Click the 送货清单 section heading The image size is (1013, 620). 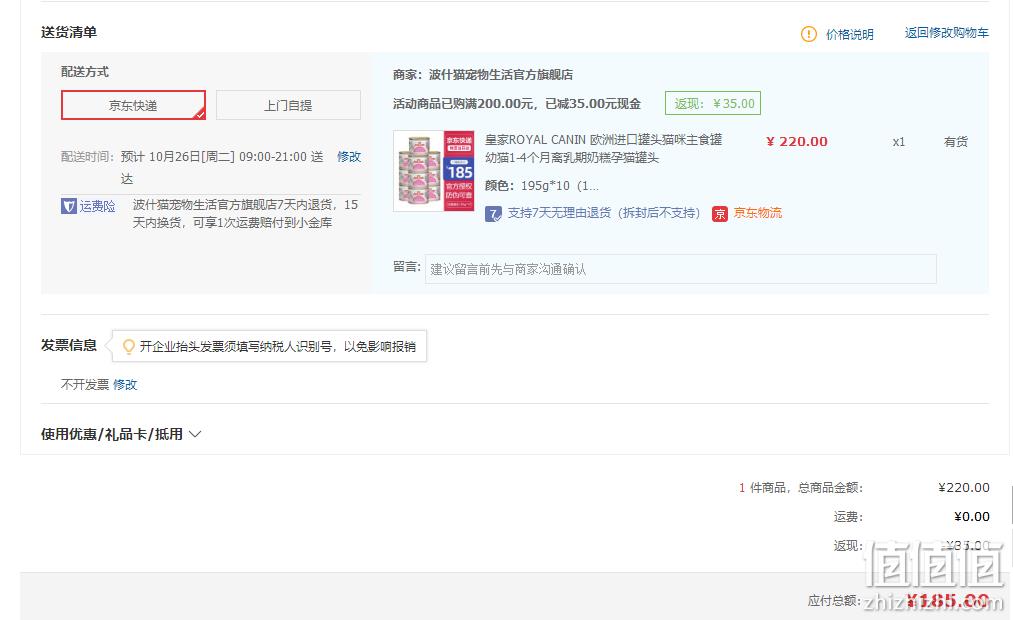[x=68, y=32]
